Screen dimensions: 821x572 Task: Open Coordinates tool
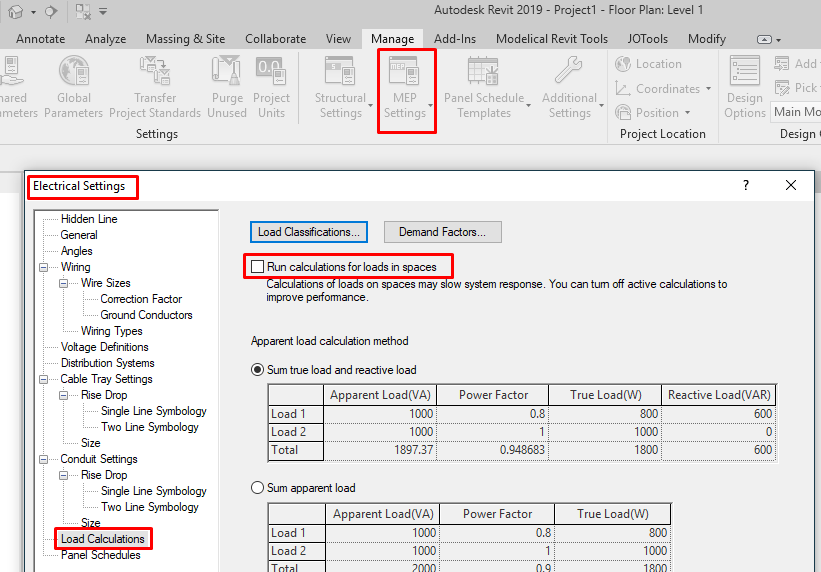tap(658, 89)
